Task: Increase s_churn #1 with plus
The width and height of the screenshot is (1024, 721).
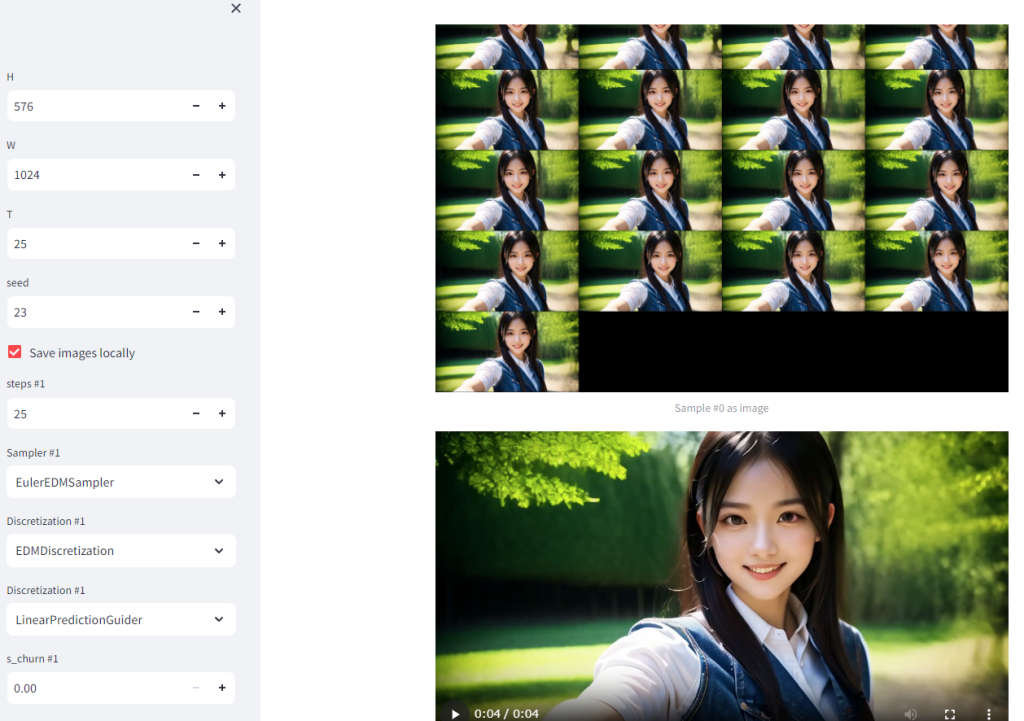Action: tap(222, 688)
